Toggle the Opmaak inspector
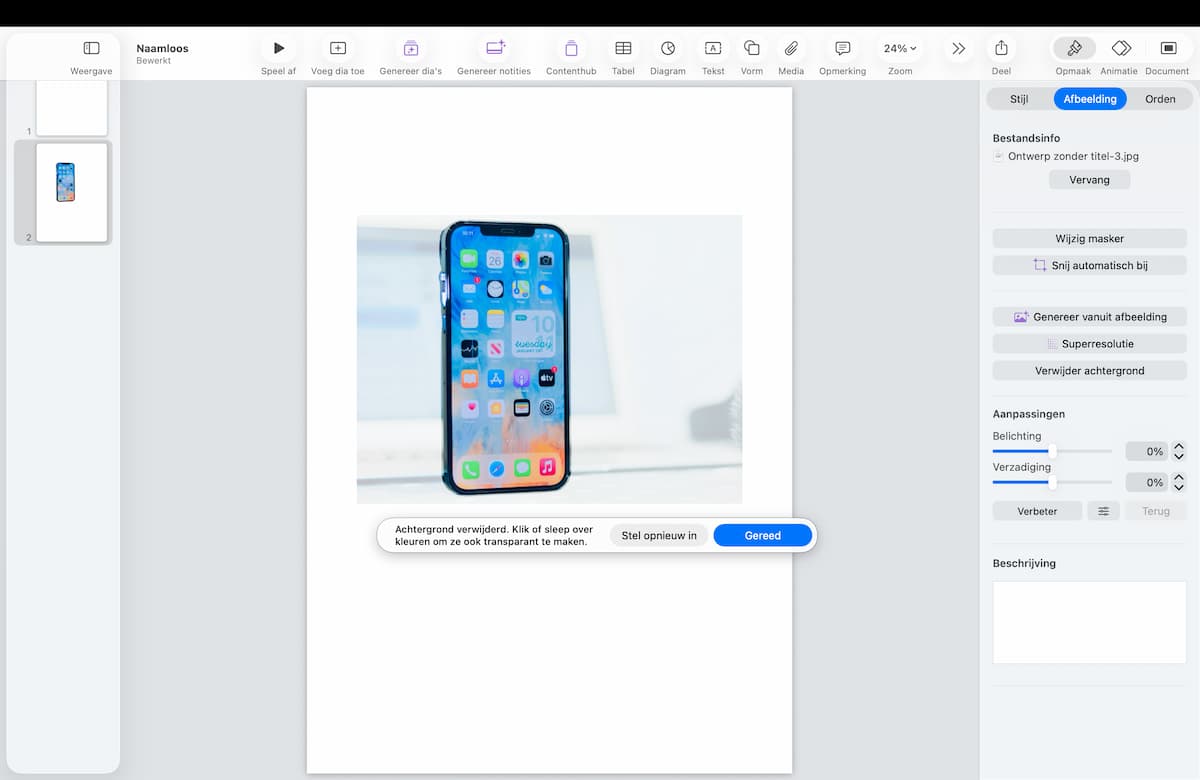 pos(1074,48)
